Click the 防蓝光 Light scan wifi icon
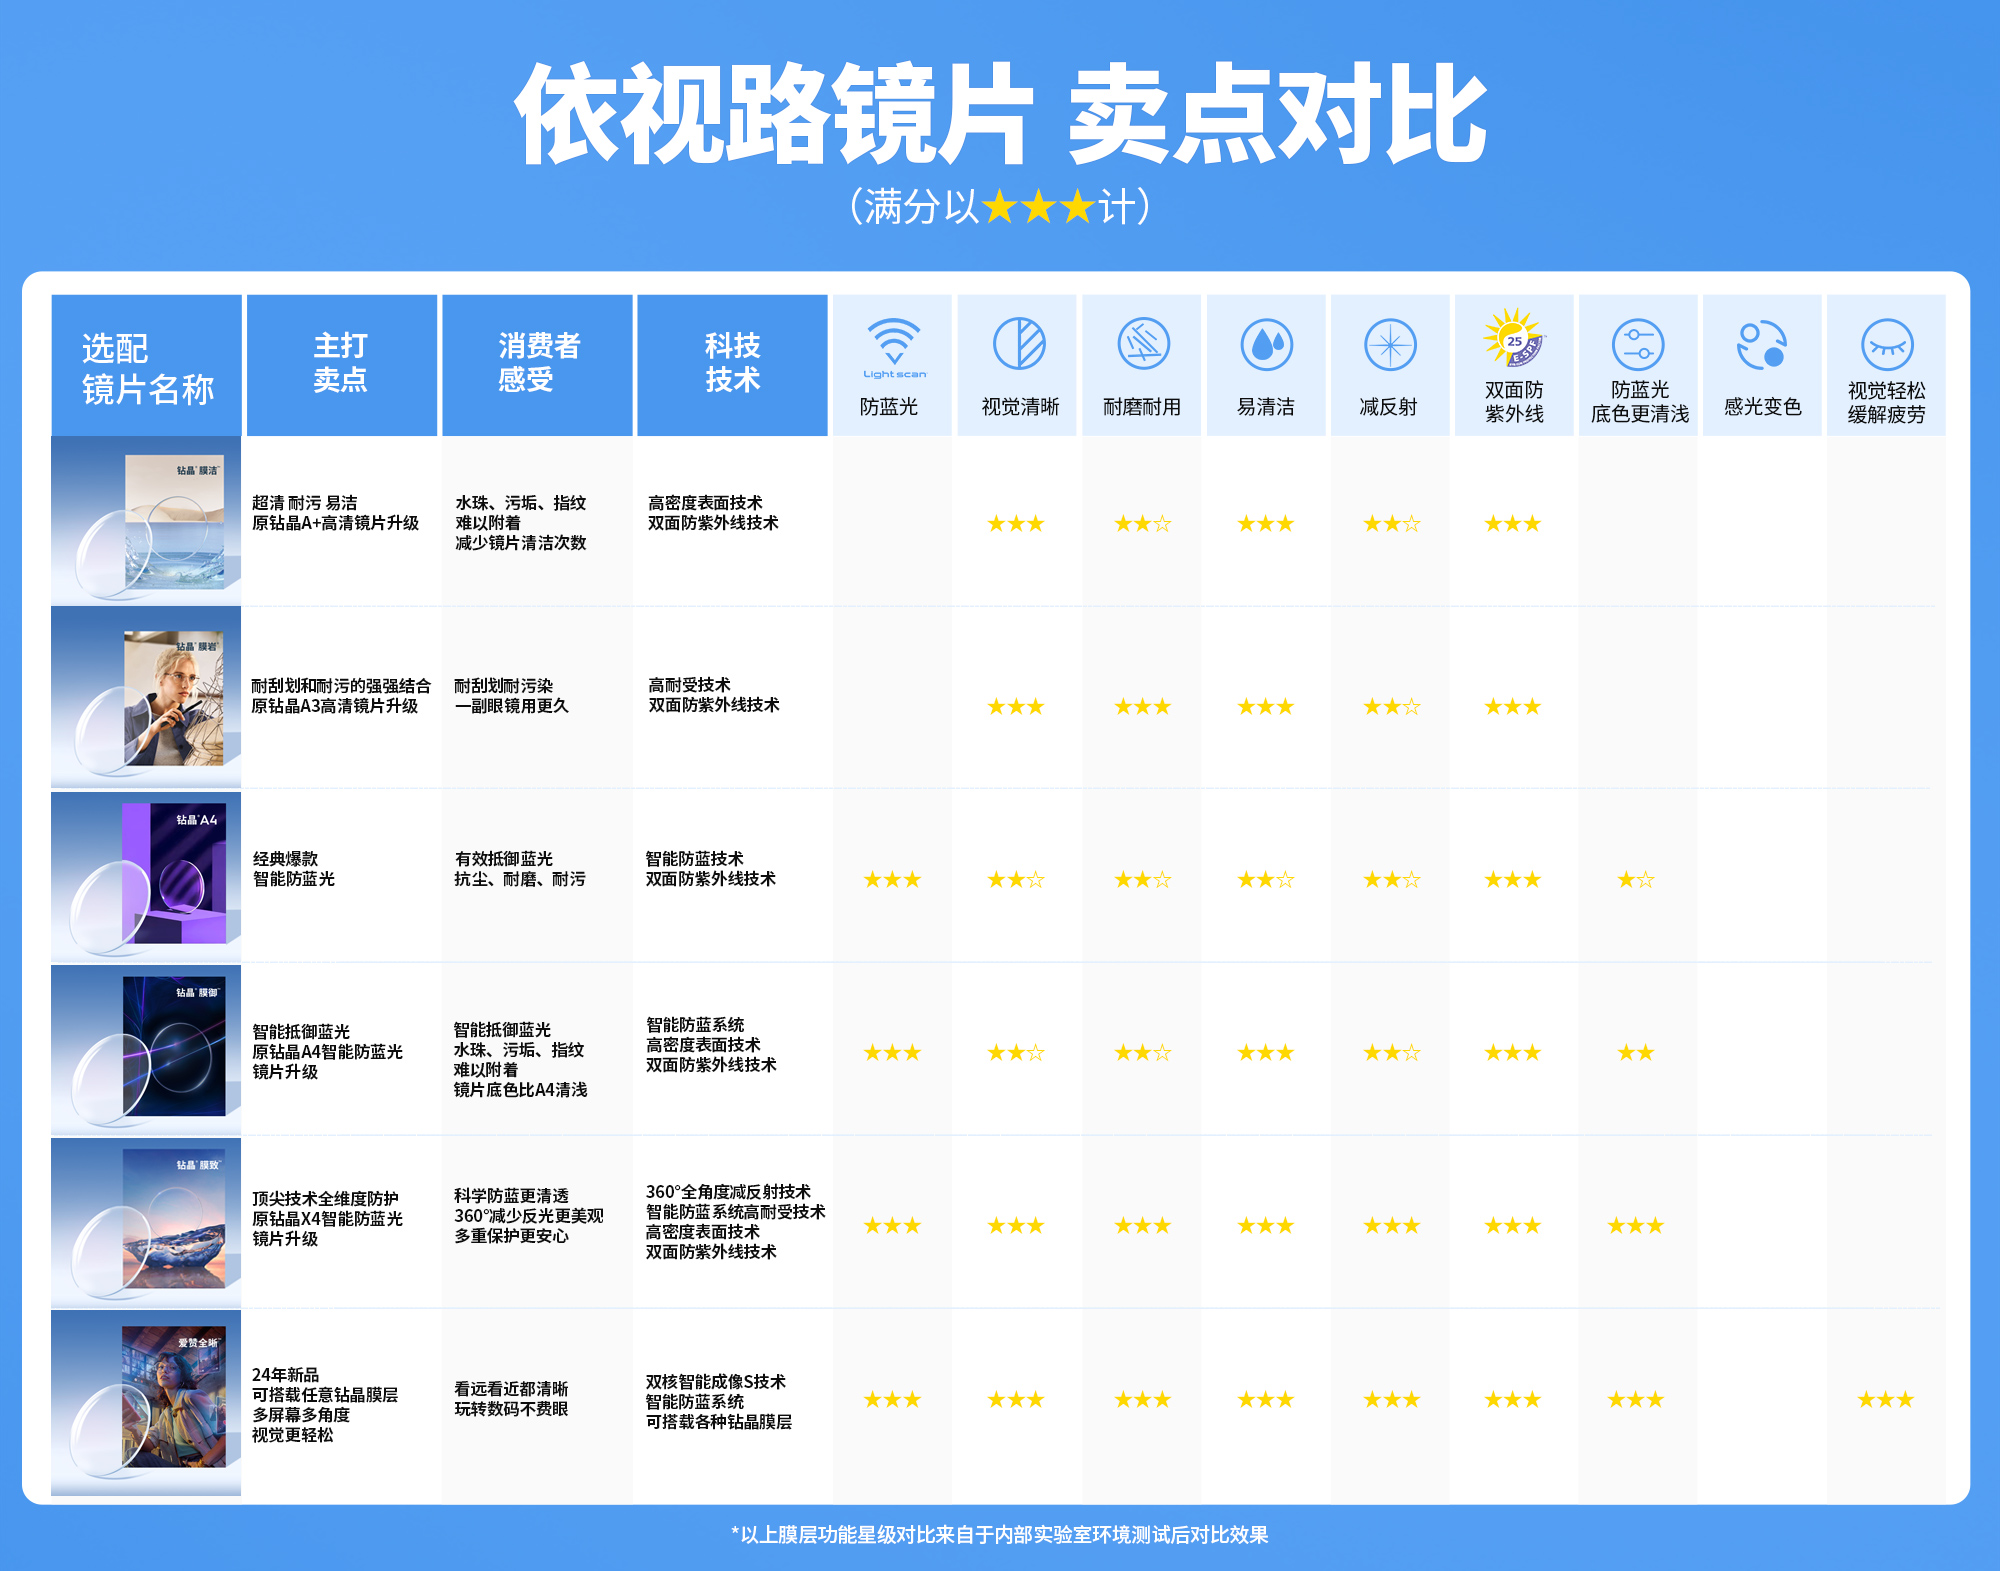2000x1571 pixels. 894,348
